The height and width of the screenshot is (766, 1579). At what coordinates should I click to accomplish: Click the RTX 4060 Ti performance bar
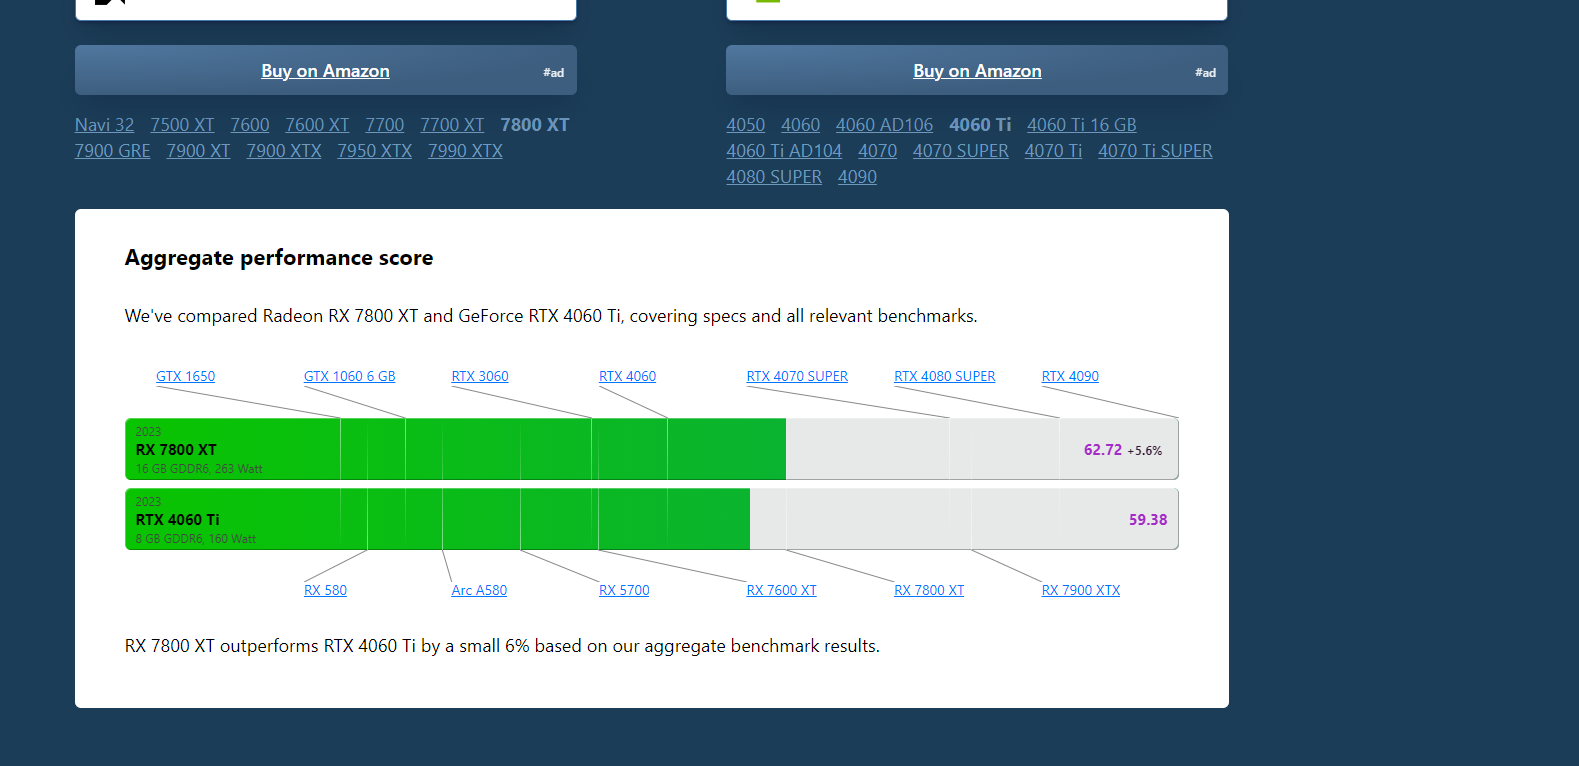click(x=652, y=519)
